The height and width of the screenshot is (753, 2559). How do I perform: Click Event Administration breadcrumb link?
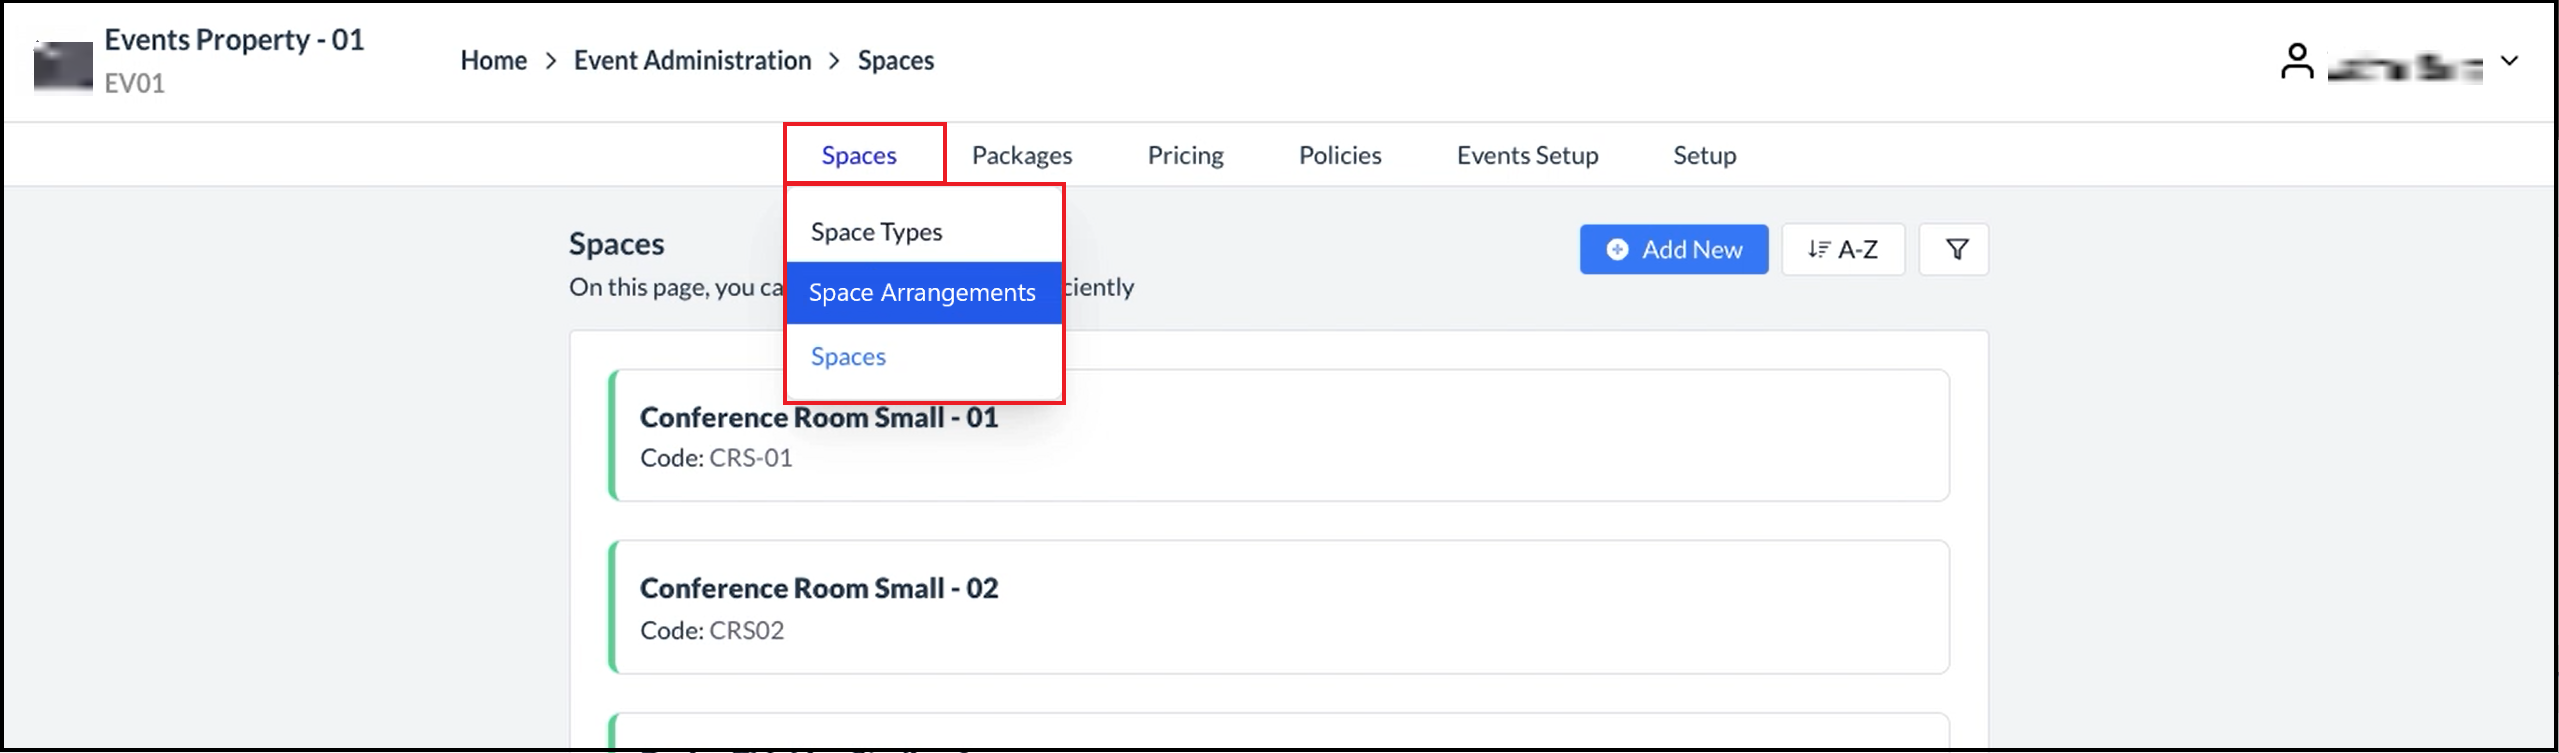click(692, 61)
